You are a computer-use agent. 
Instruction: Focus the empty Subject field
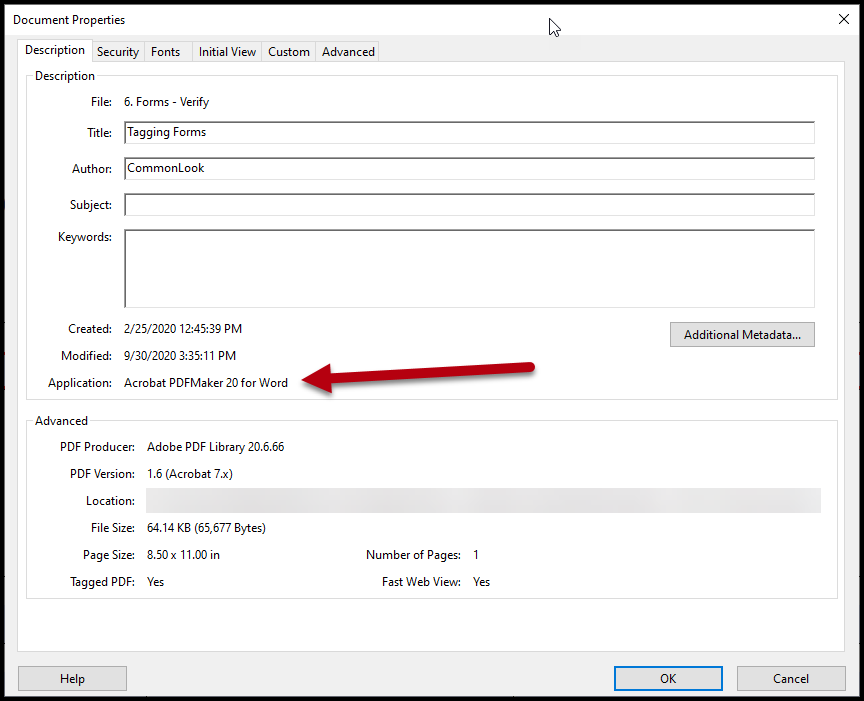point(469,204)
